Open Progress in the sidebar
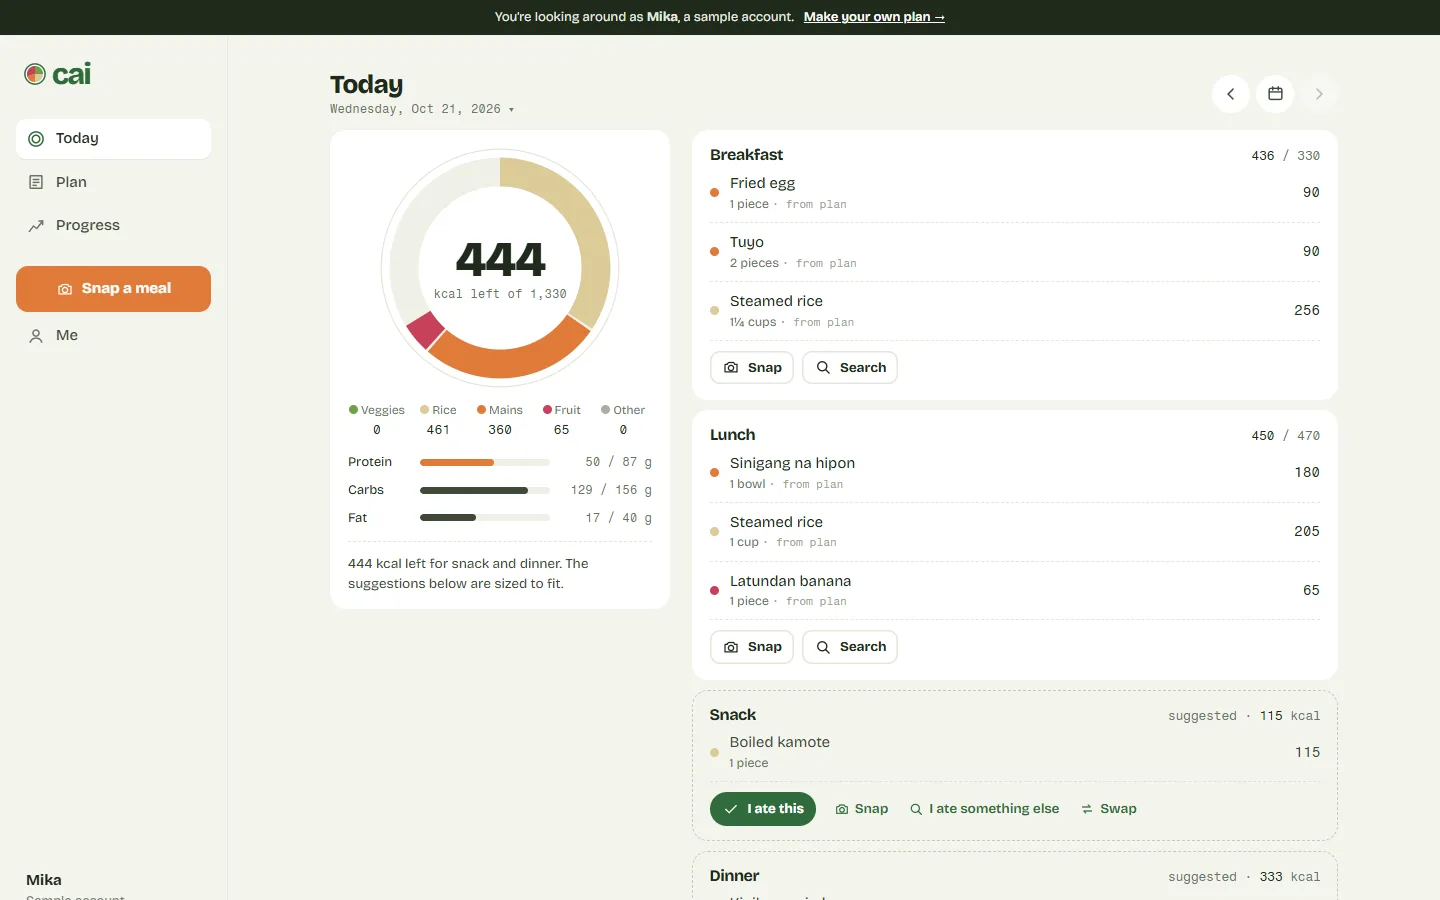Image resolution: width=1440 pixels, height=900 pixels. (x=113, y=225)
